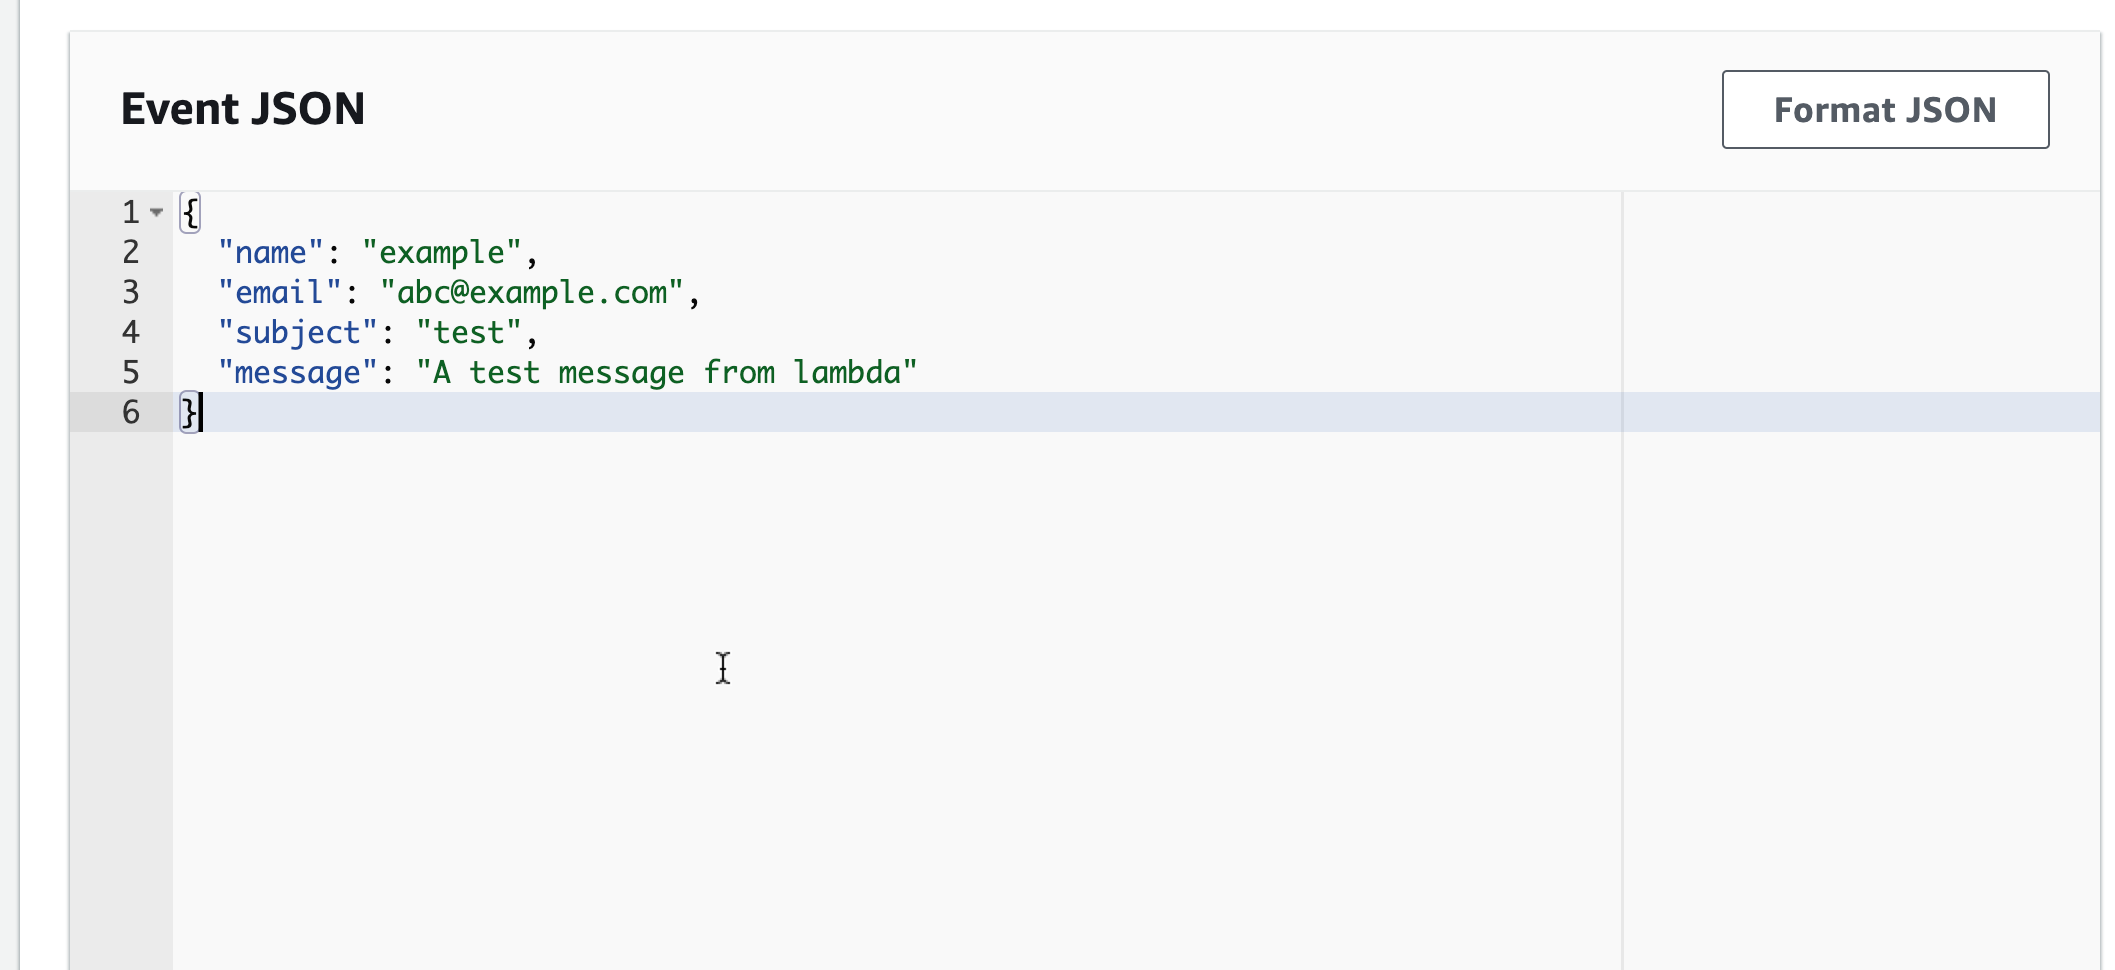This screenshot has height=970, width=2115.
Task: Click the "message" key text
Action: [297, 373]
